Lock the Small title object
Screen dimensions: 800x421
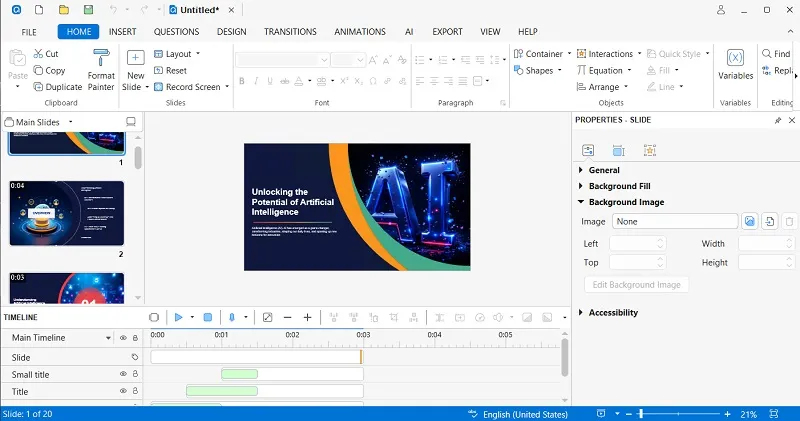[135, 374]
